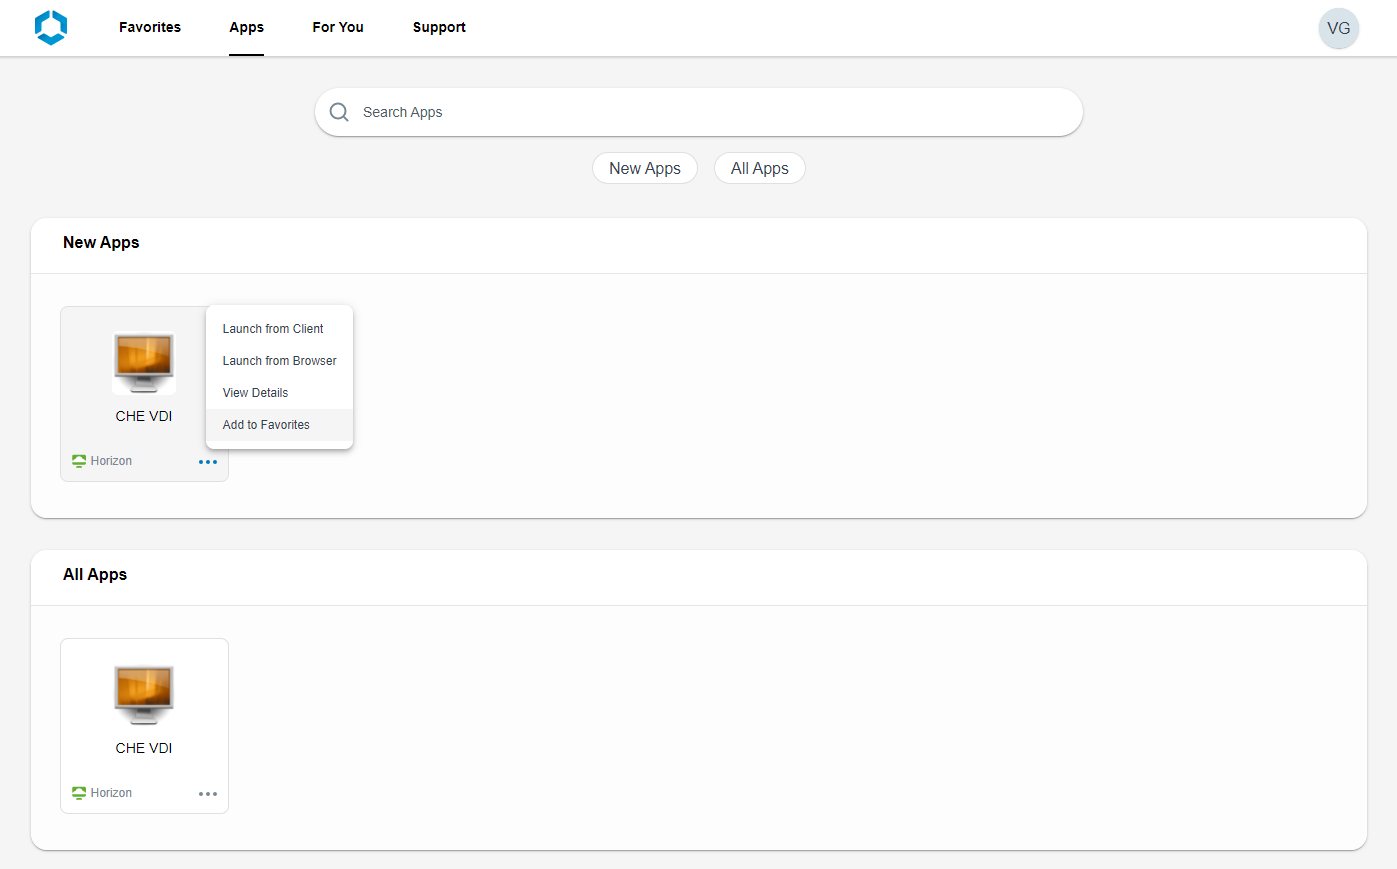Screen dimensions: 1397x869
Task: Choose Launch from Browser
Action: point(279,361)
